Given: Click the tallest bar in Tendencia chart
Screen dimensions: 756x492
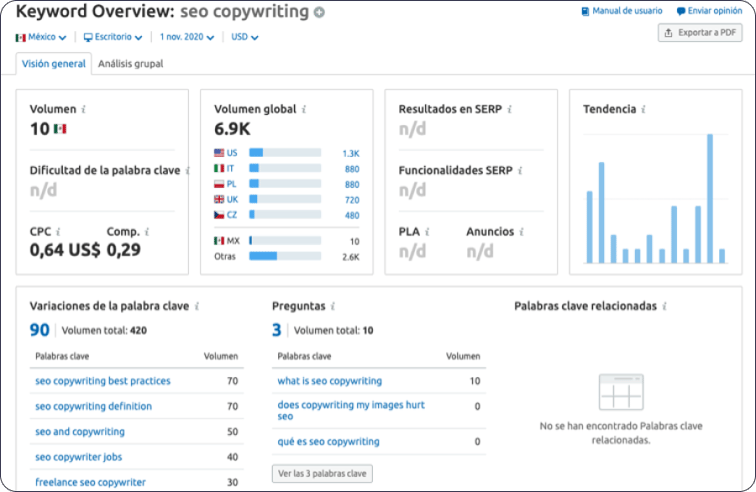Looking at the screenshot, I should (x=710, y=198).
